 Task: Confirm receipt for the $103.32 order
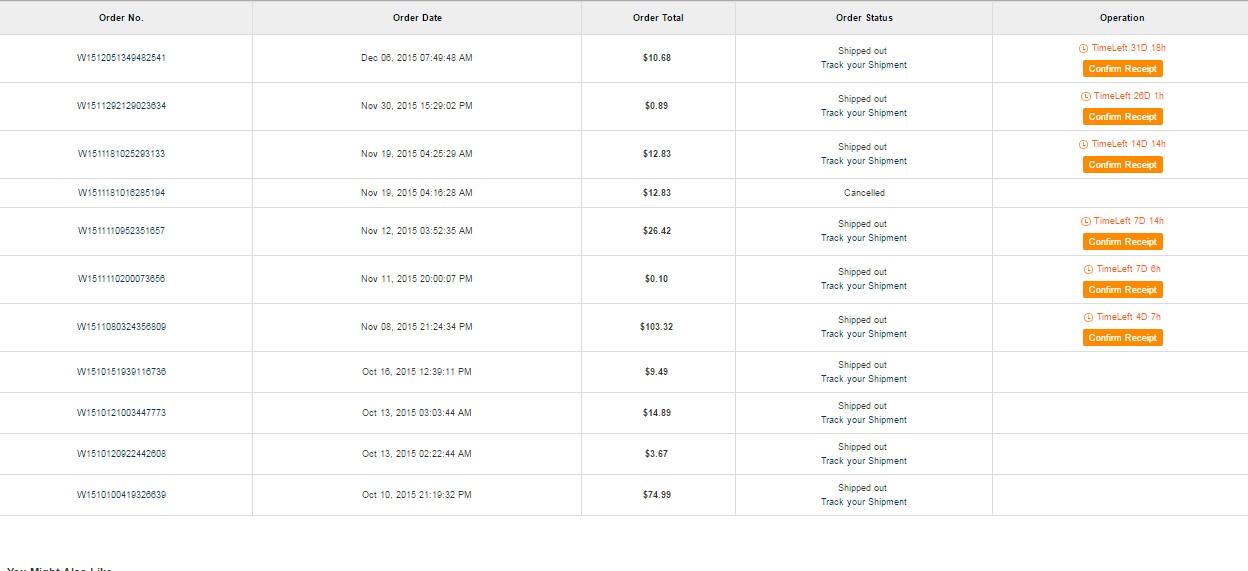pyautogui.click(x=1122, y=338)
